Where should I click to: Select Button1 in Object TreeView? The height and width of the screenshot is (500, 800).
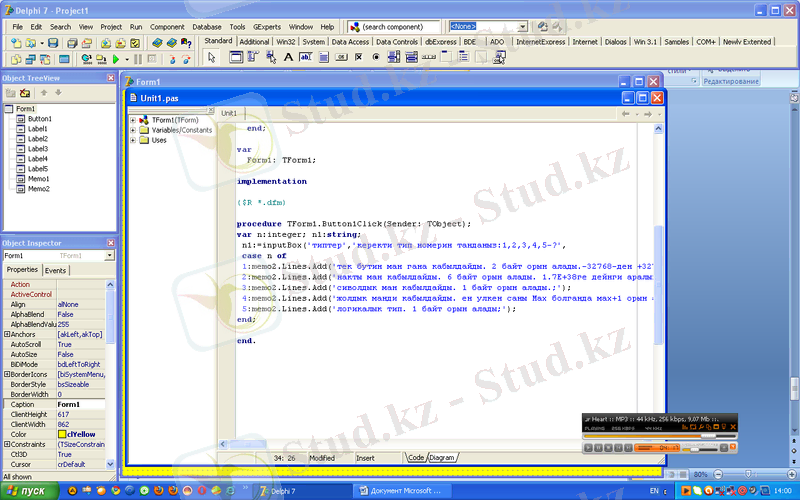tap(40, 119)
